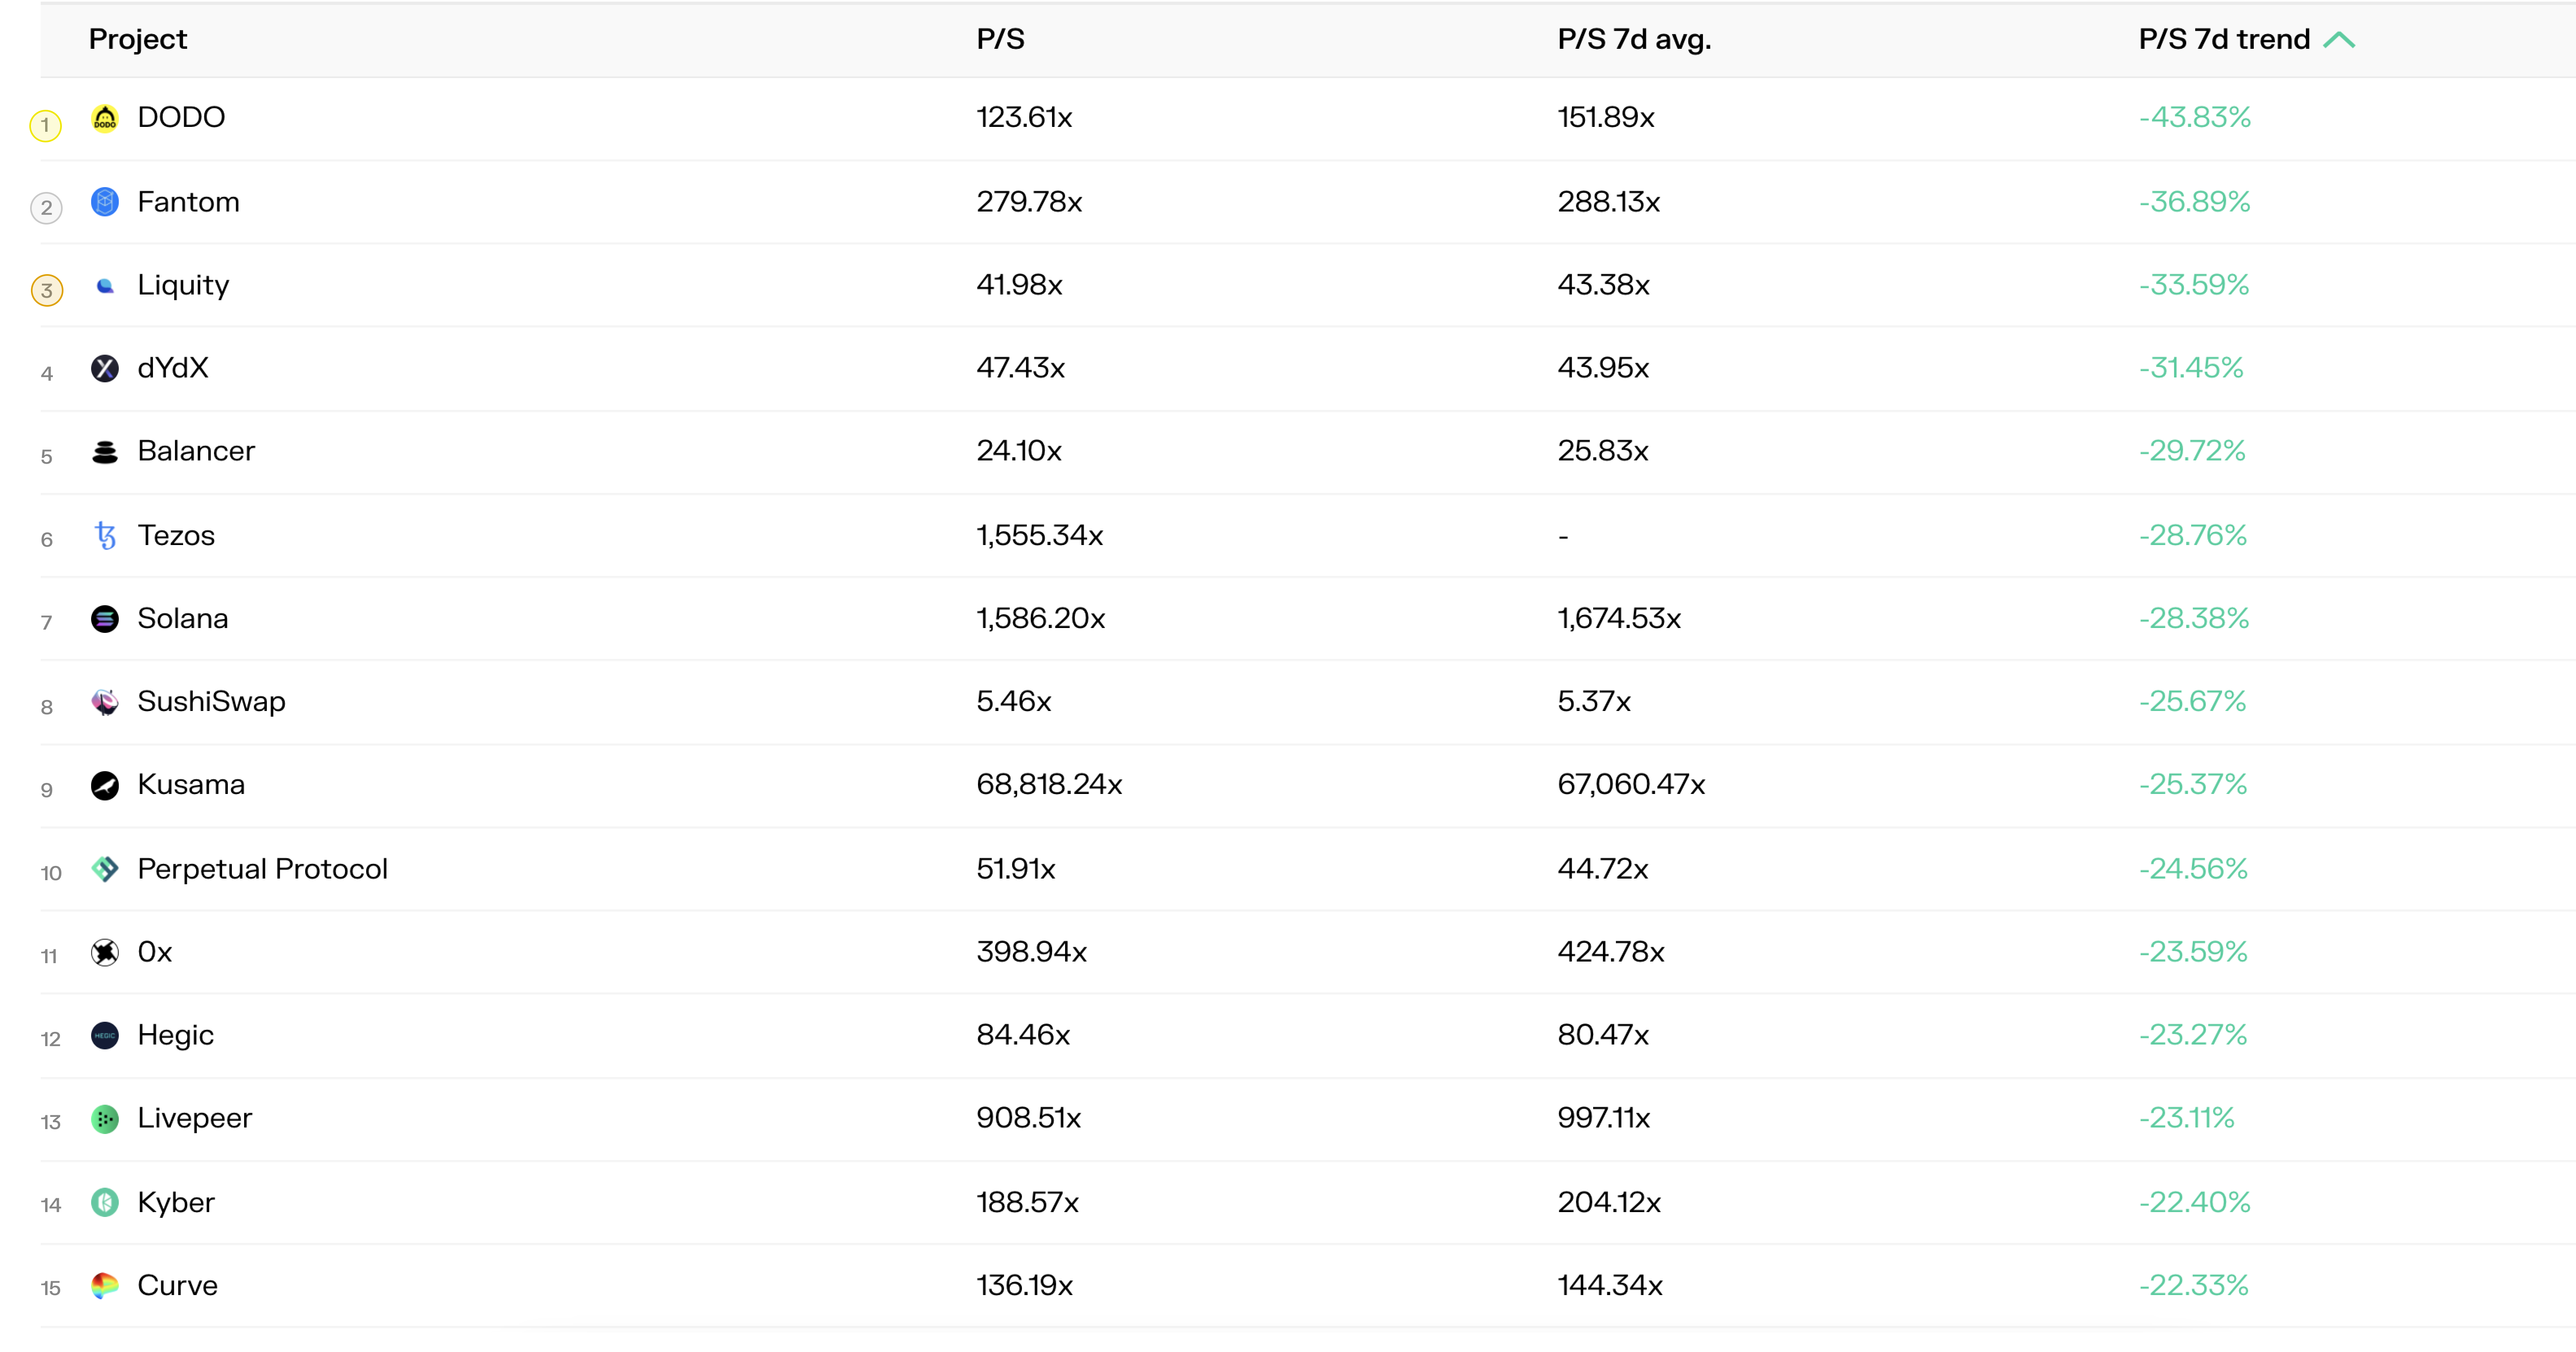The image size is (2576, 1352).
Task: Open the Perpetual Protocol project link
Action: point(262,869)
